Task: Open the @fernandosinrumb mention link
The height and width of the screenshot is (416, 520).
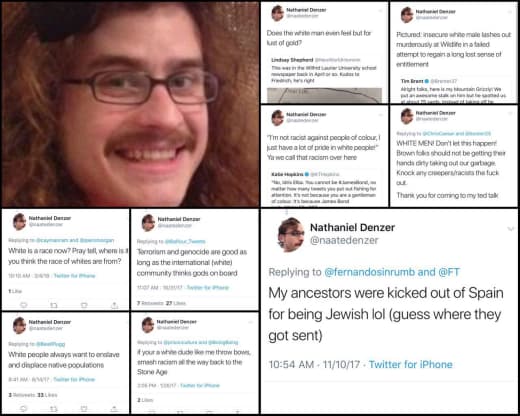Action: pos(370,272)
